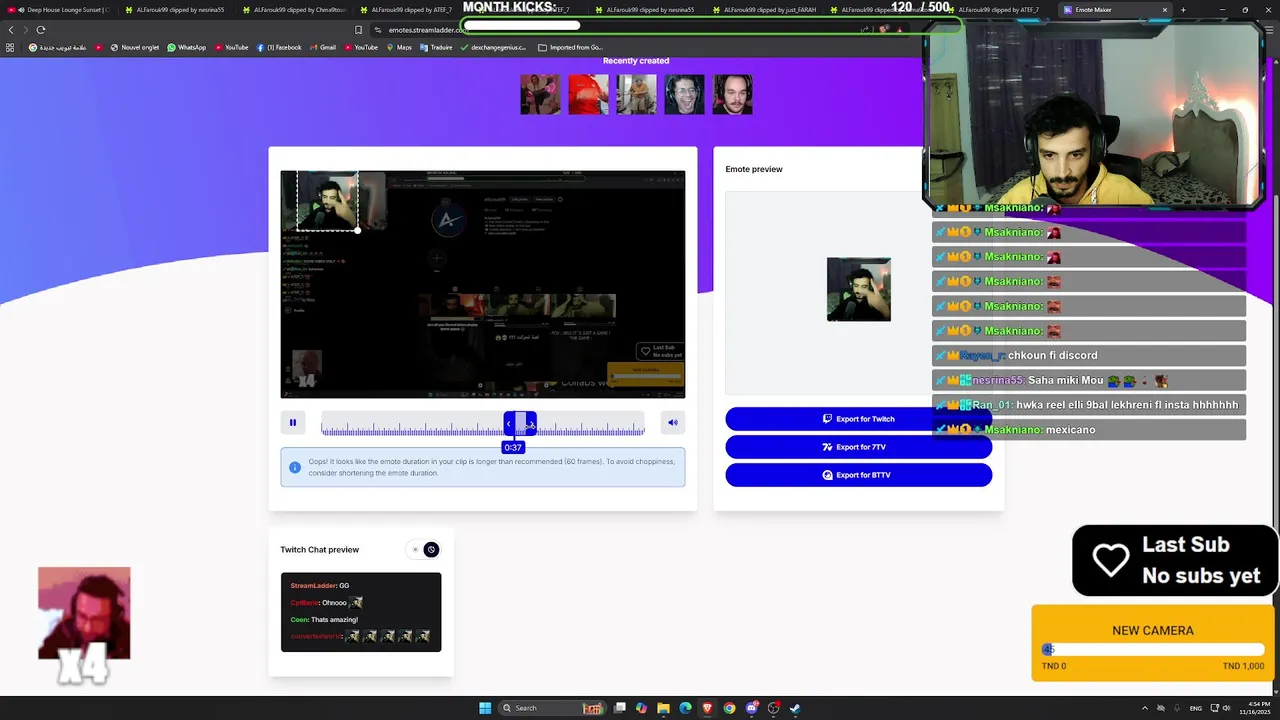This screenshot has width=1280, height=720.
Task: Show hidden system tray icons
Action: (1144, 708)
